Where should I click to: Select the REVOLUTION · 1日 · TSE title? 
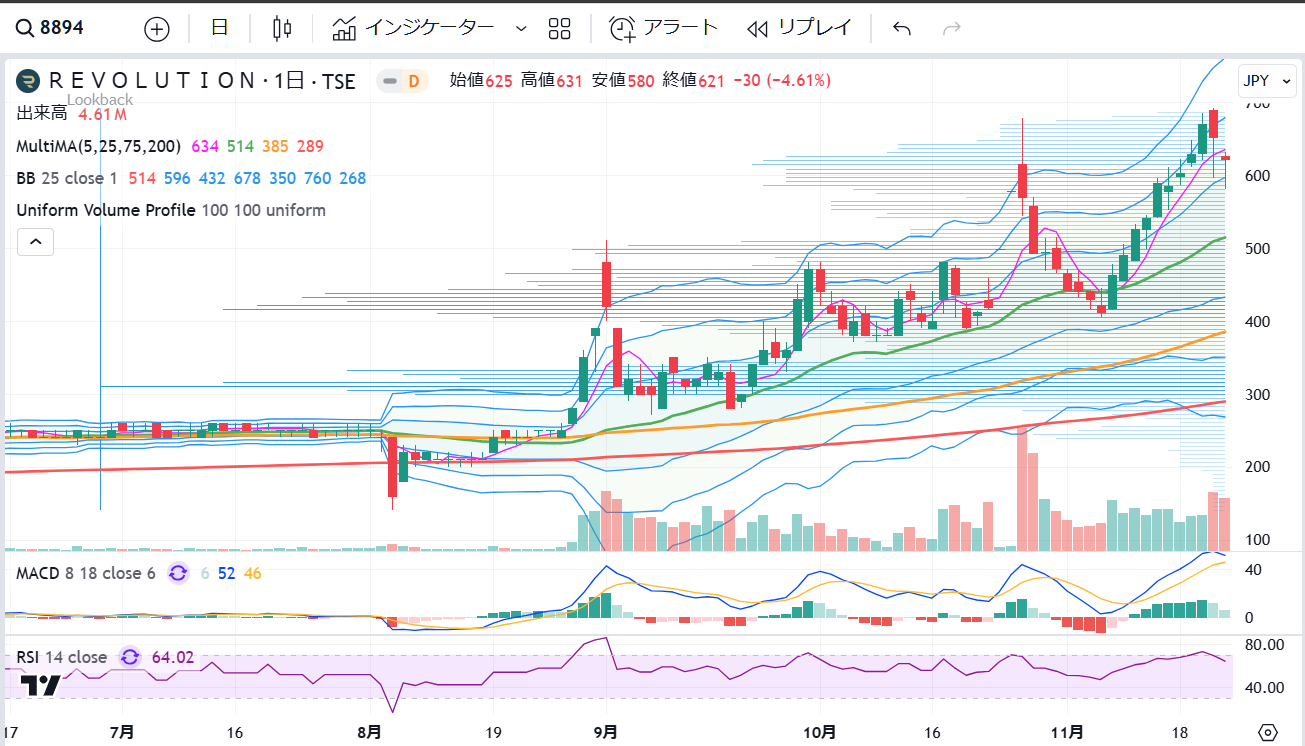202,81
